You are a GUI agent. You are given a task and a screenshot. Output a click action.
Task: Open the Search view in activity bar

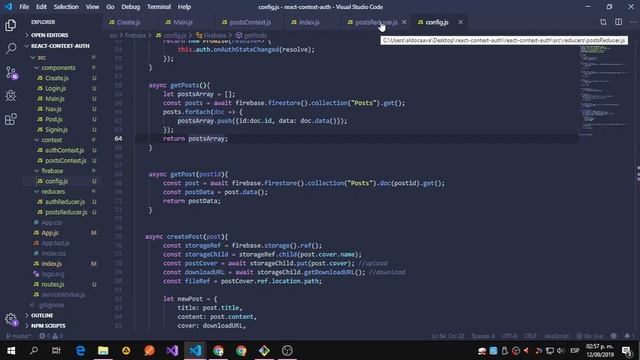11,49
